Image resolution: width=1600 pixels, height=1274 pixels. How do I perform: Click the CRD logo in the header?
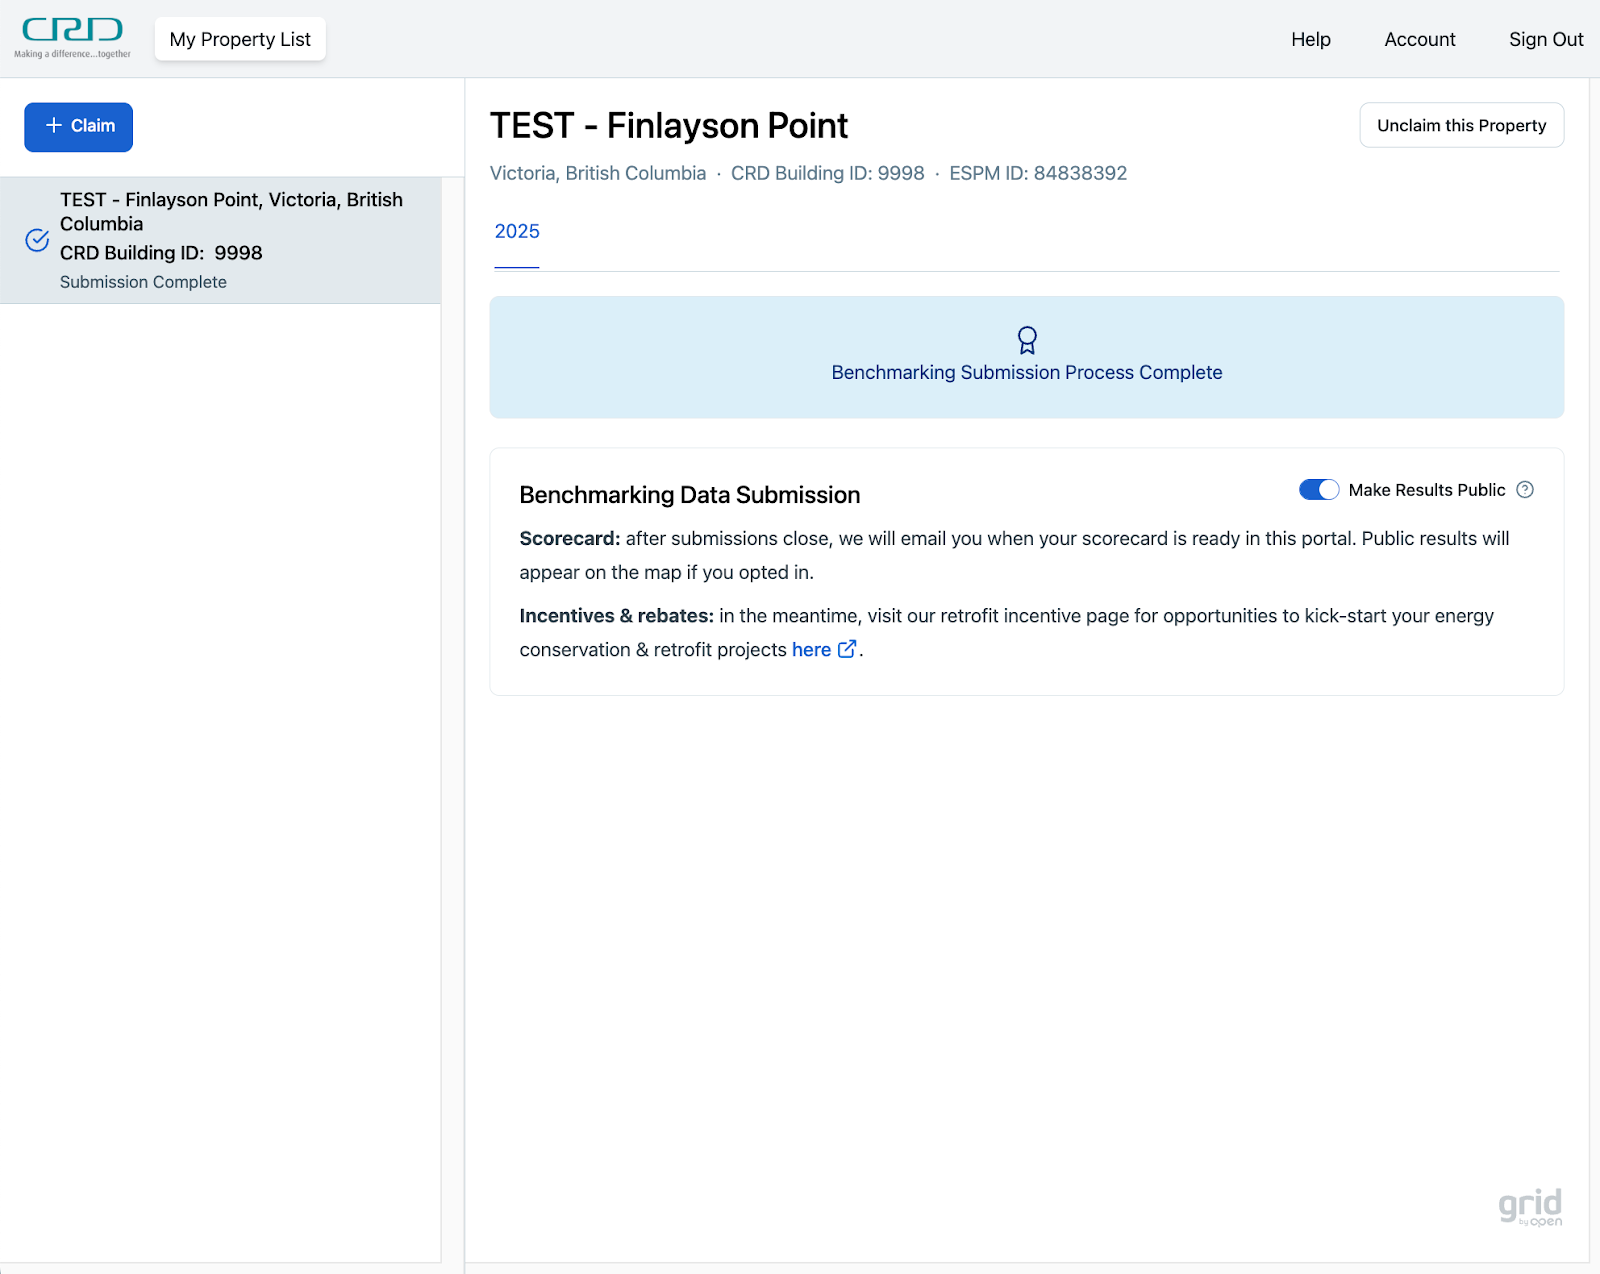pos(72,38)
